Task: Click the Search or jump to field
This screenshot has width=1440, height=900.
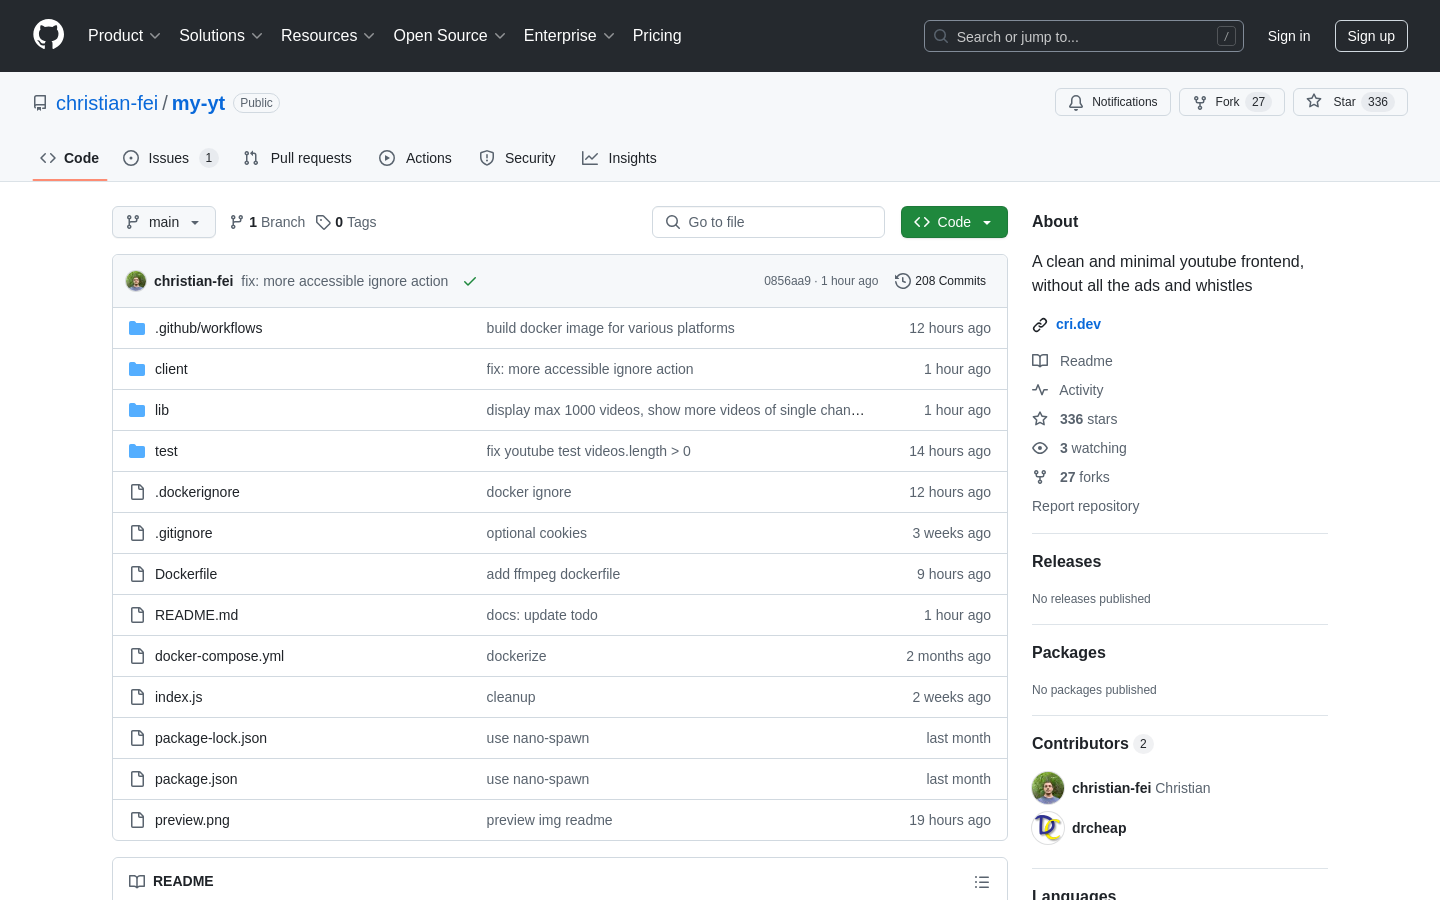Action: [x=1084, y=36]
